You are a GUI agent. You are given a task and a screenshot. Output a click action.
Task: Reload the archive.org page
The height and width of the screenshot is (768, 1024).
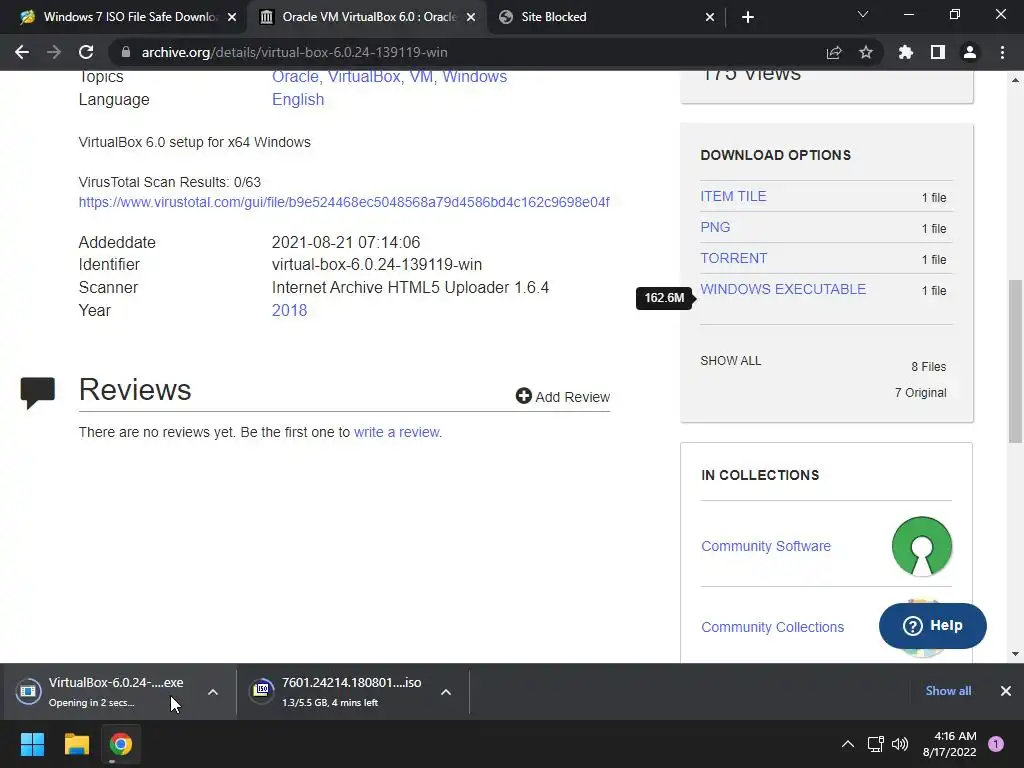[x=86, y=52]
